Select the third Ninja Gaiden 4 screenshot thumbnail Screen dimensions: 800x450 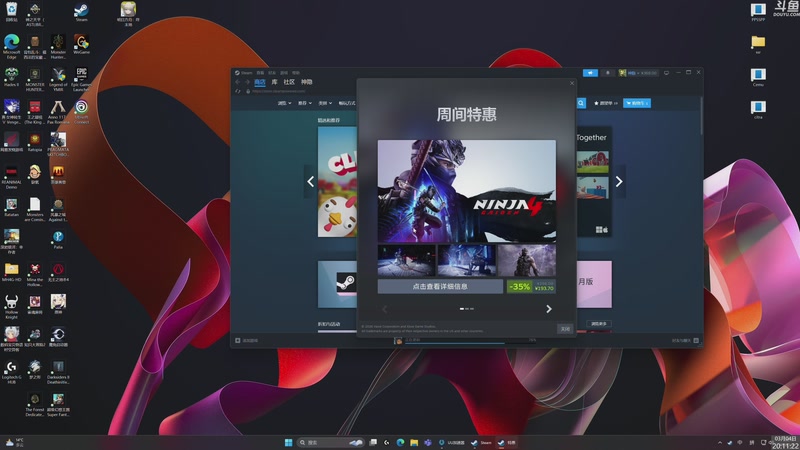(x=527, y=260)
